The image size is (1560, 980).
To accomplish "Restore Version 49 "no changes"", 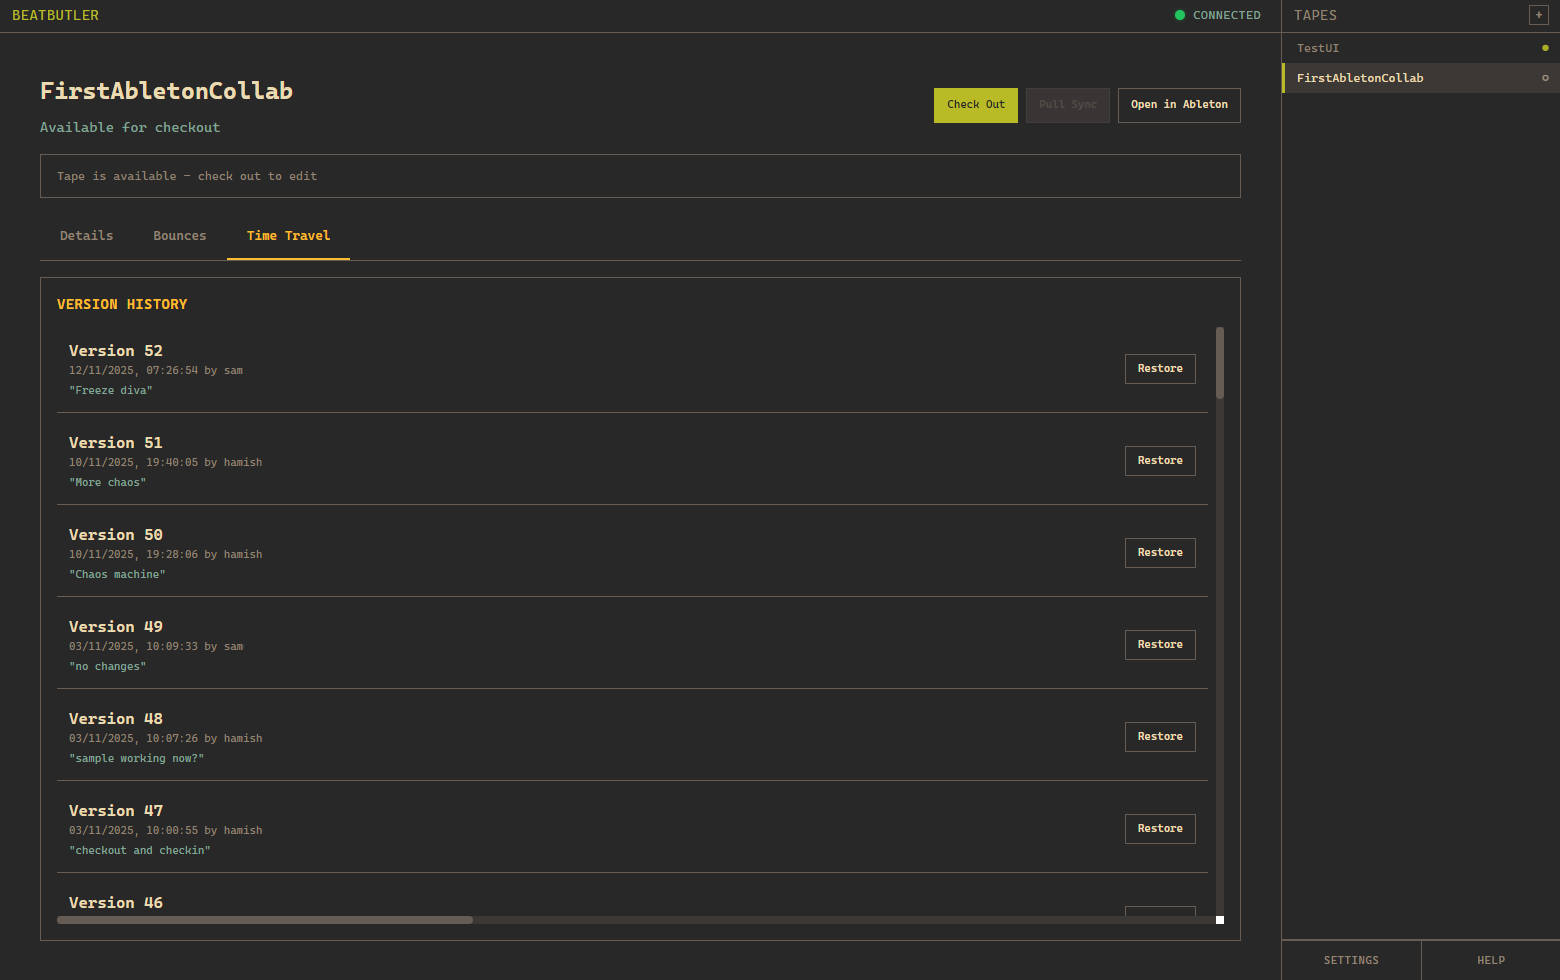I will [x=1160, y=645].
